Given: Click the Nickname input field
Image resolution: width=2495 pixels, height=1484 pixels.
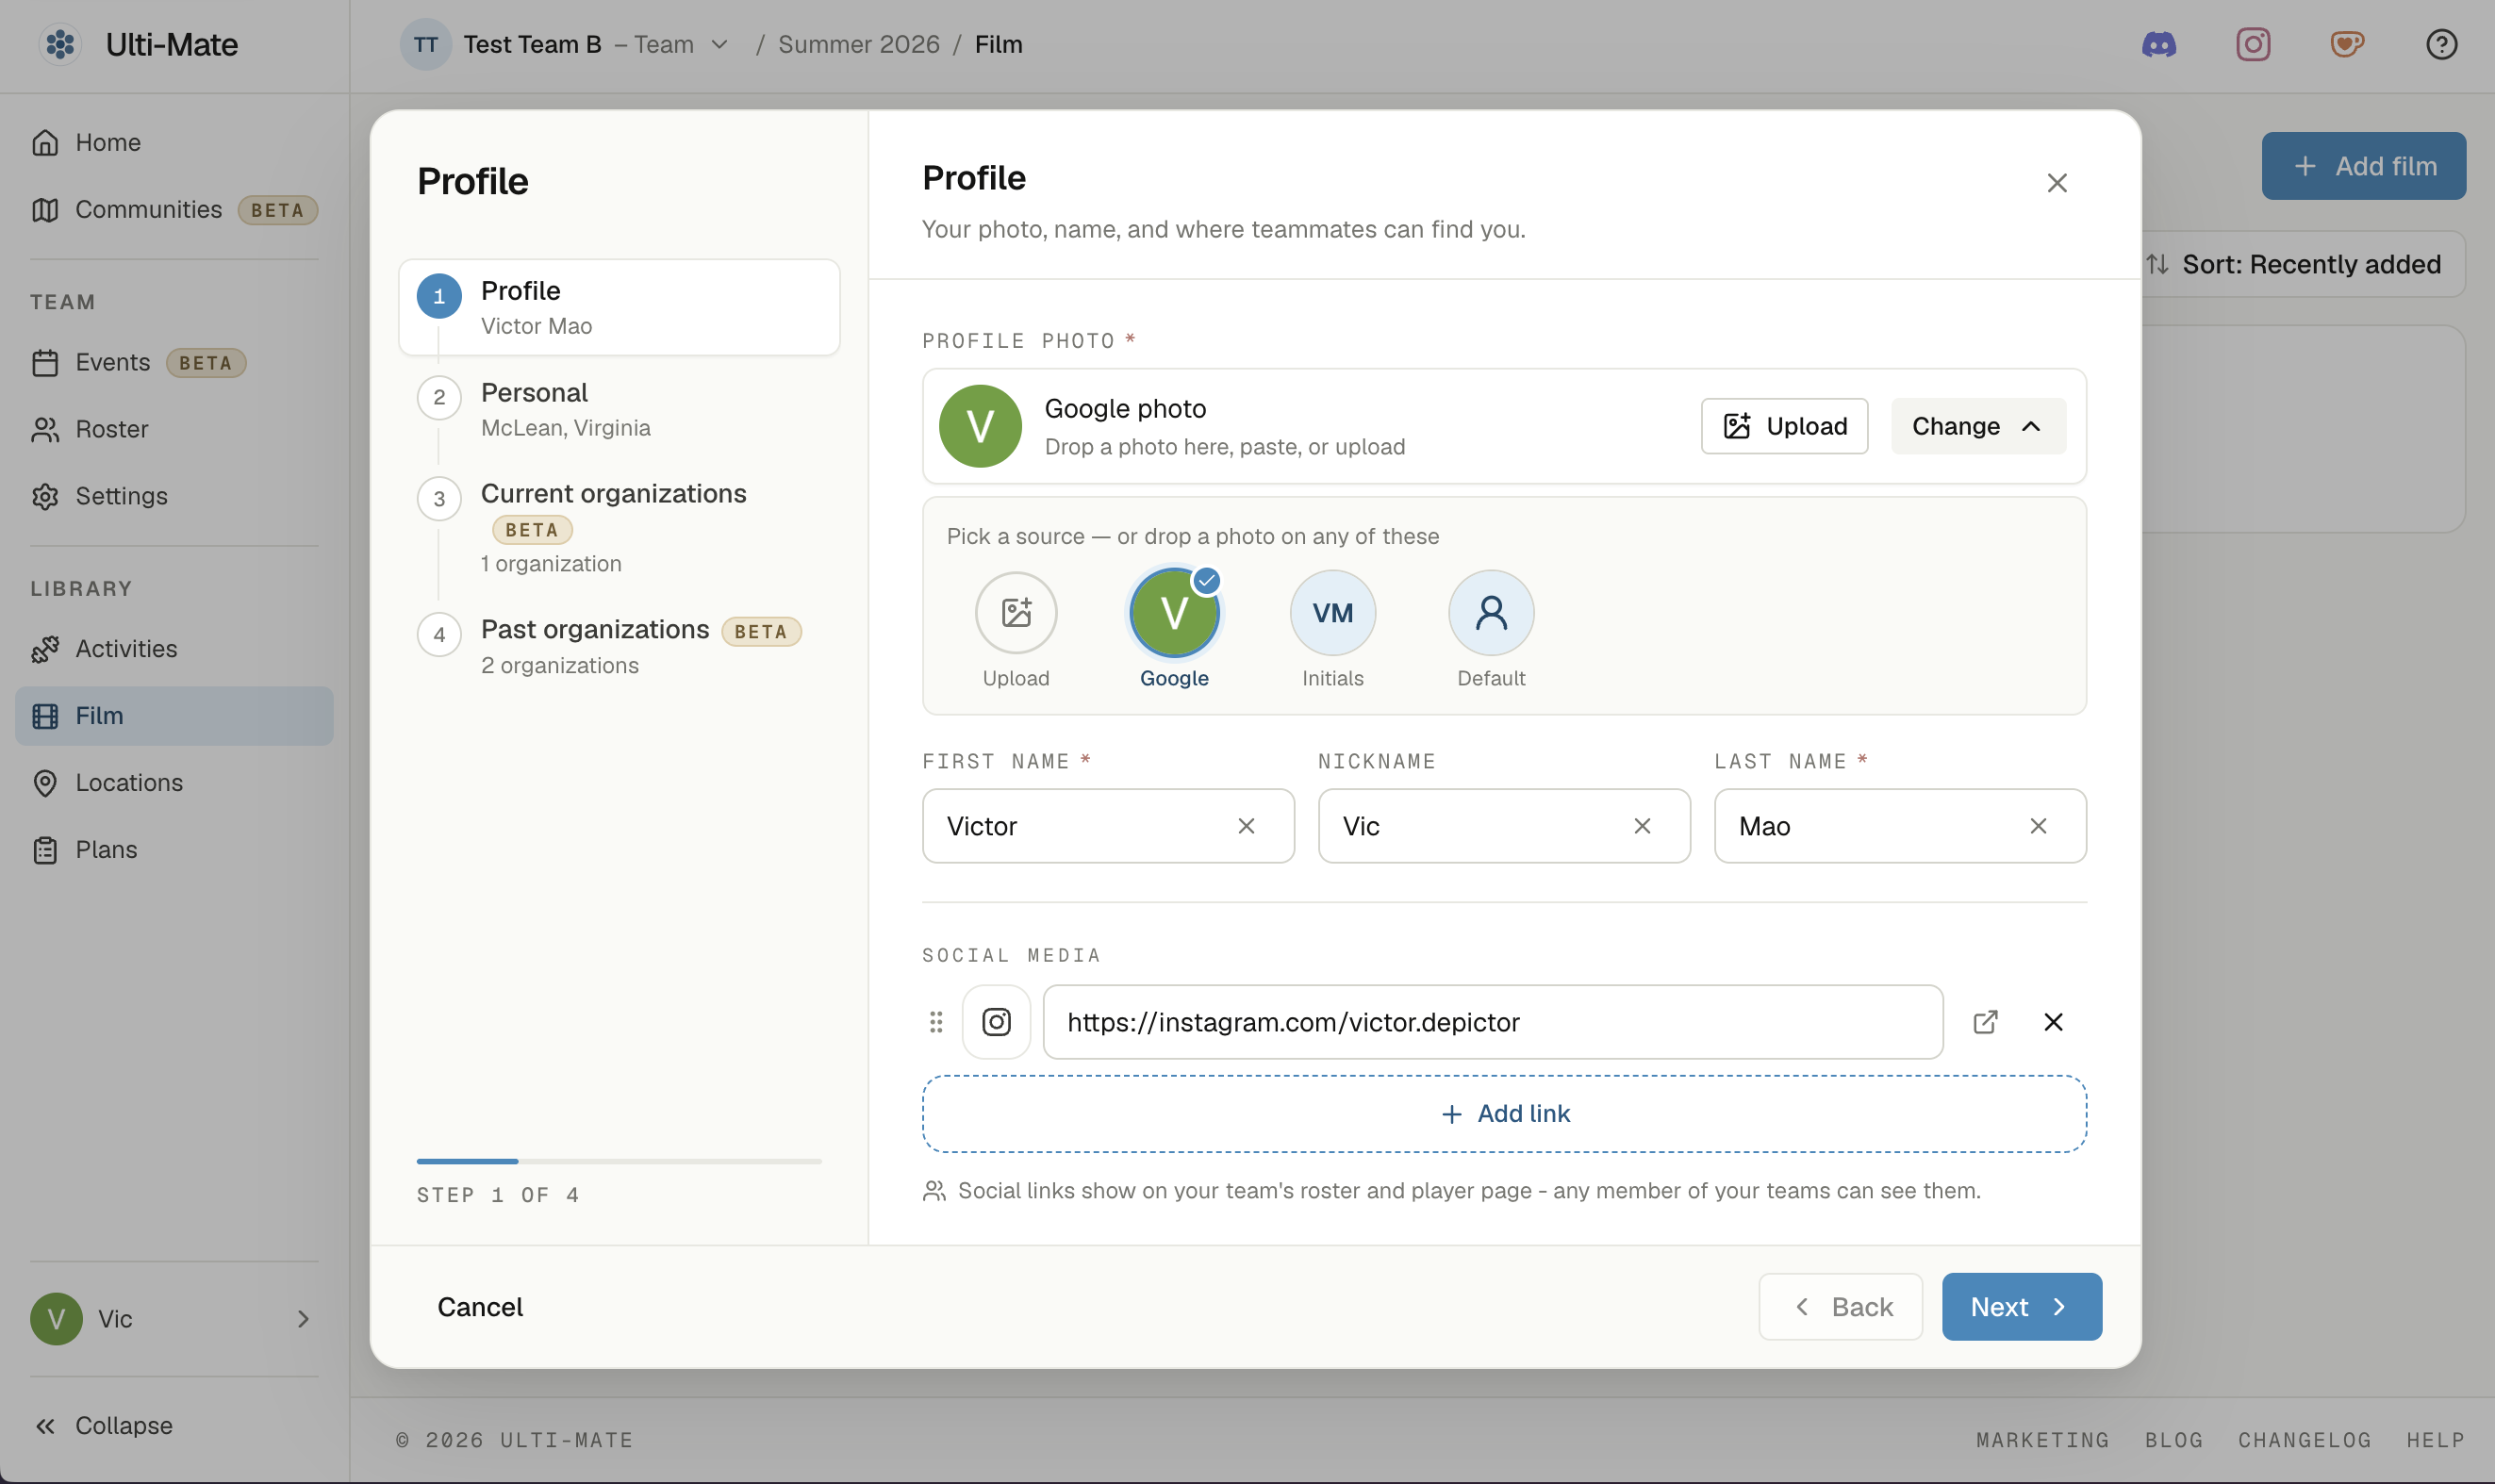Looking at the screenshot, I should point(1504,826).
